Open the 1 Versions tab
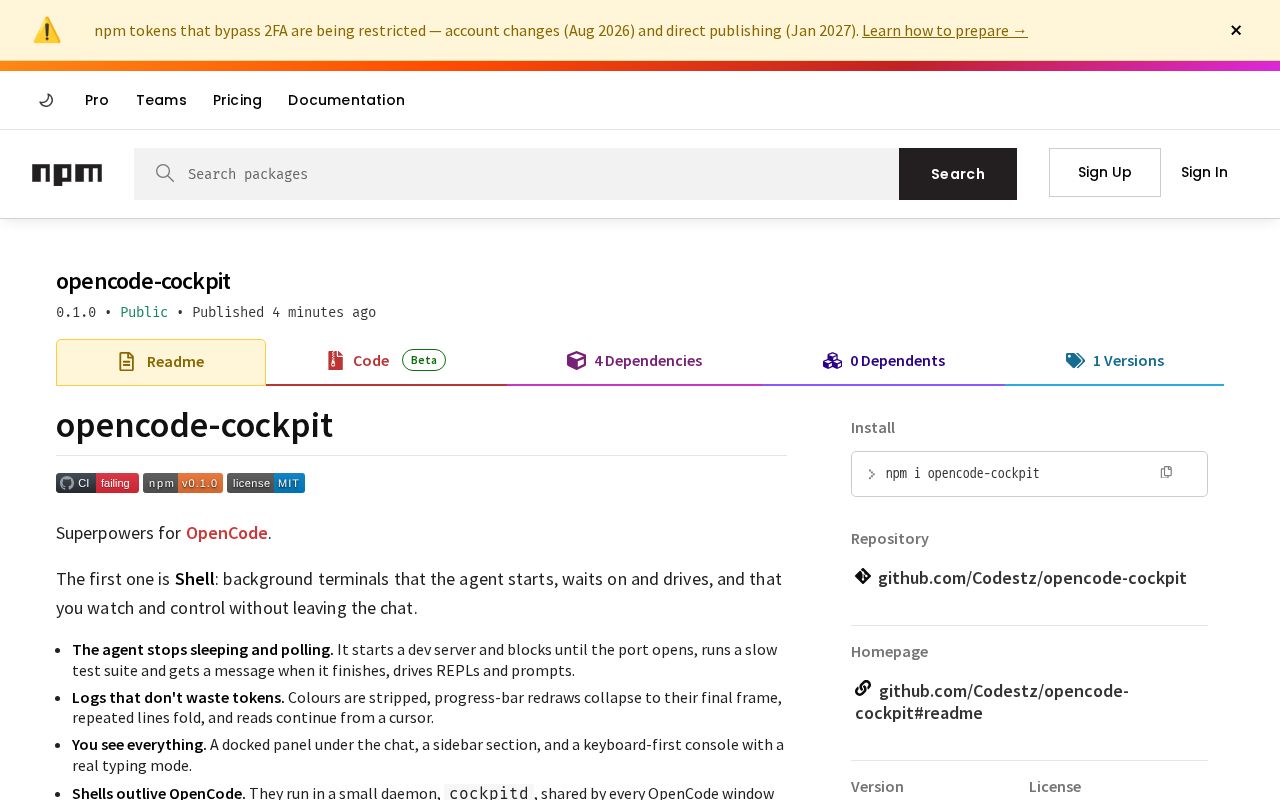Image resolution: width=1280 pixels, height=800 pixels. (x=1114, y=361)
